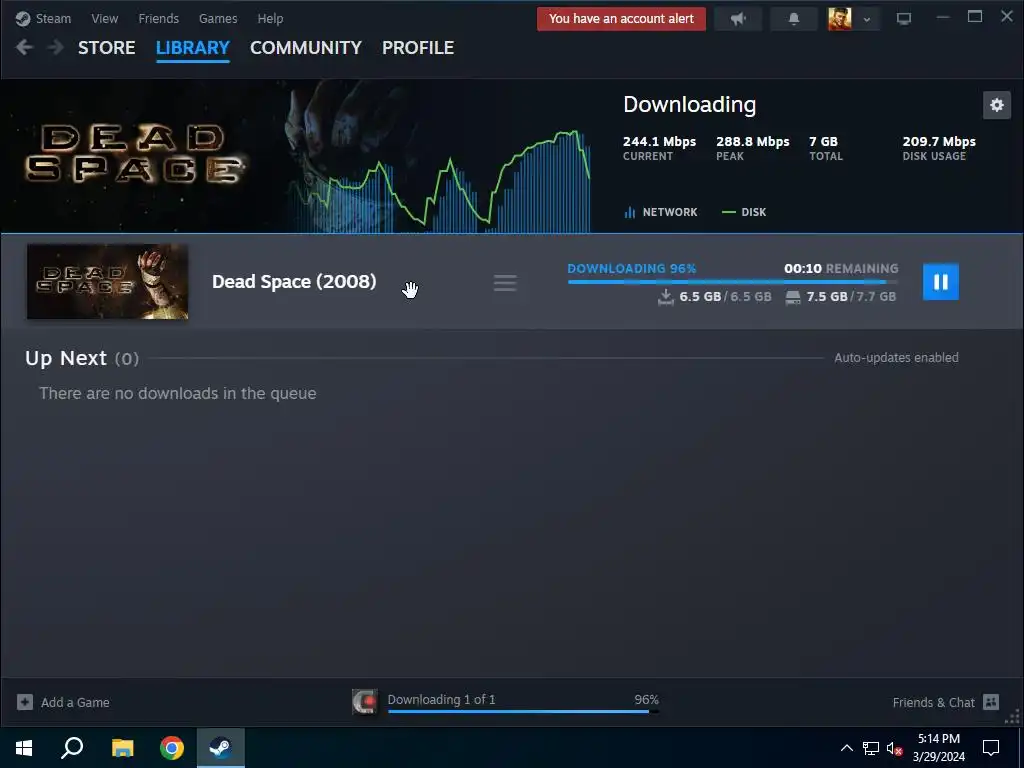Click the profile avatar picture
The height and width of the screenshot is (768, 1024).
click(x=840, y=19)
